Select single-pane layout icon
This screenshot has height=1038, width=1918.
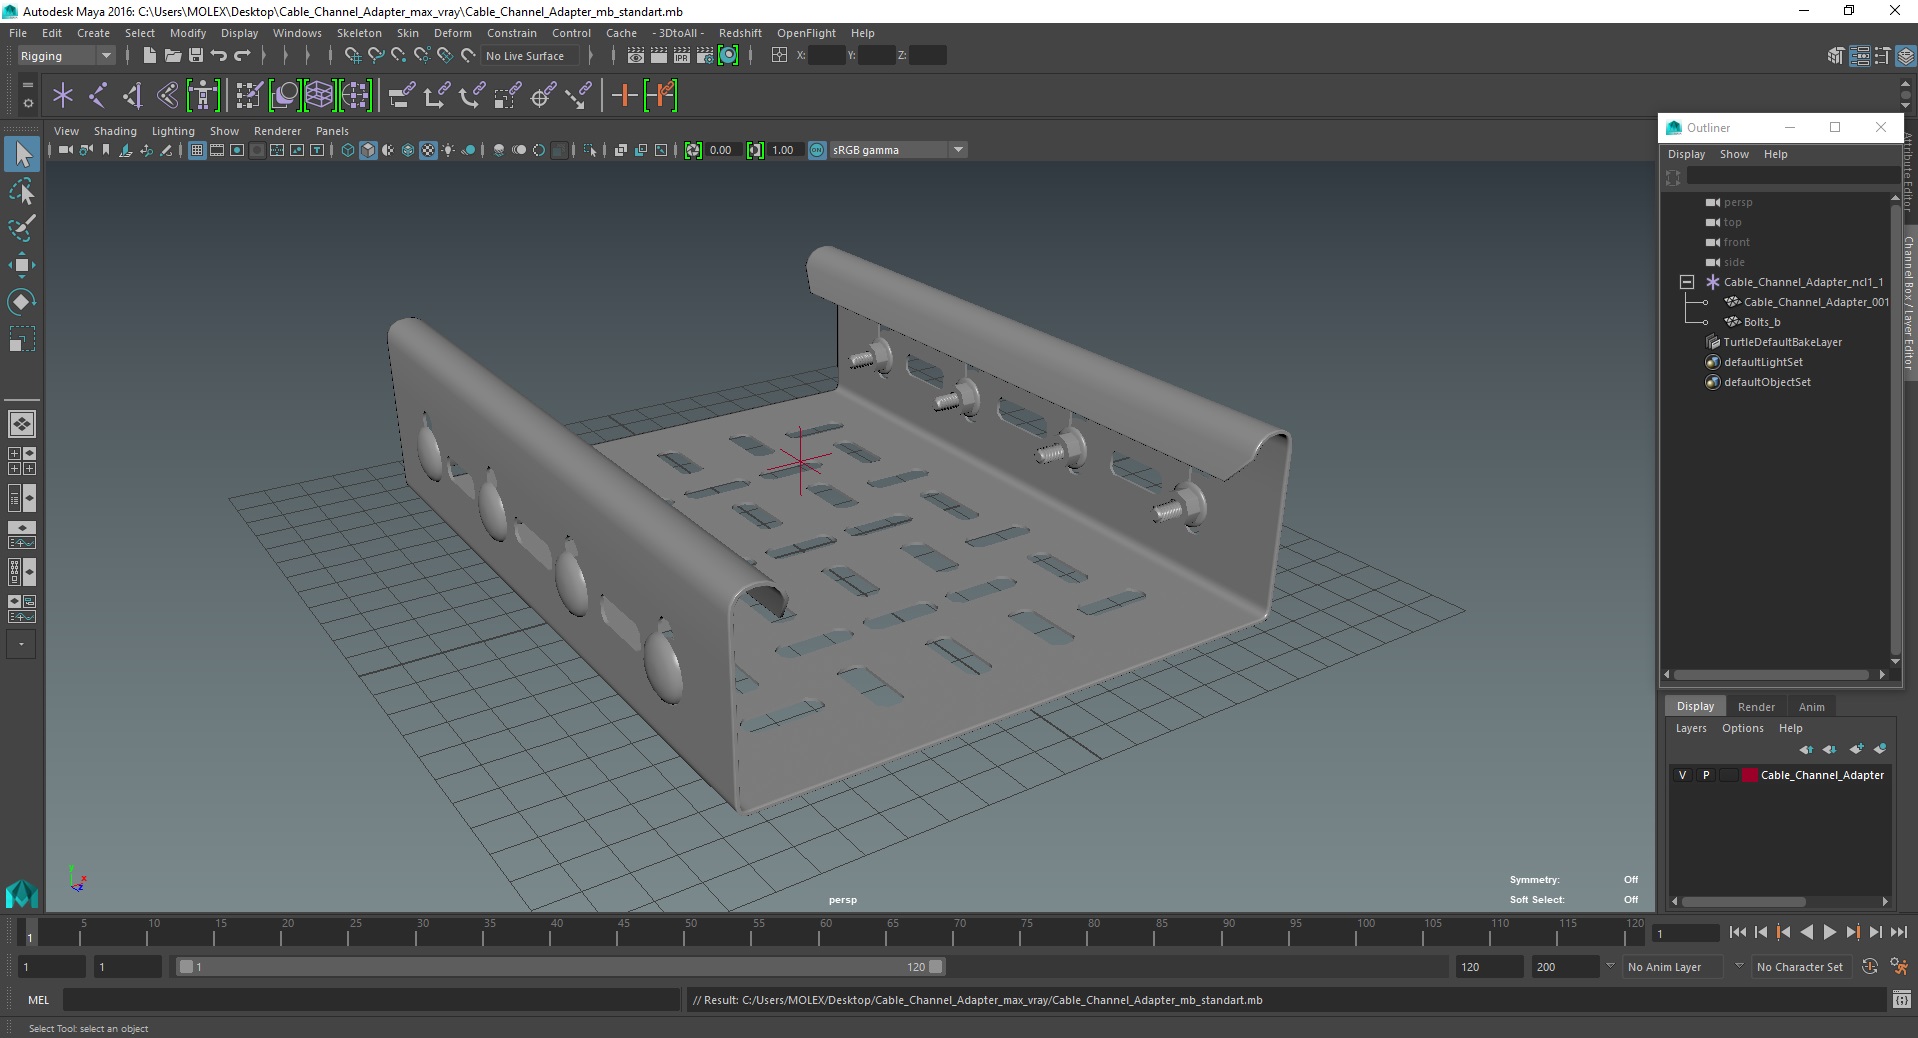22,424
